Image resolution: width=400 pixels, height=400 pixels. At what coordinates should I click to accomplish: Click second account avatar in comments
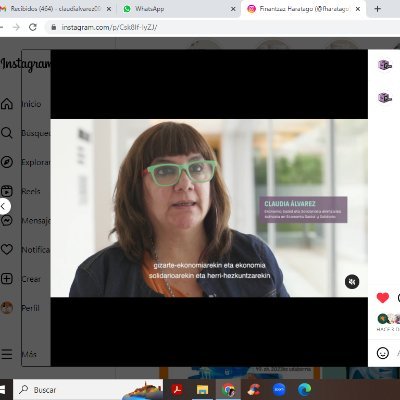pos(385,97)
